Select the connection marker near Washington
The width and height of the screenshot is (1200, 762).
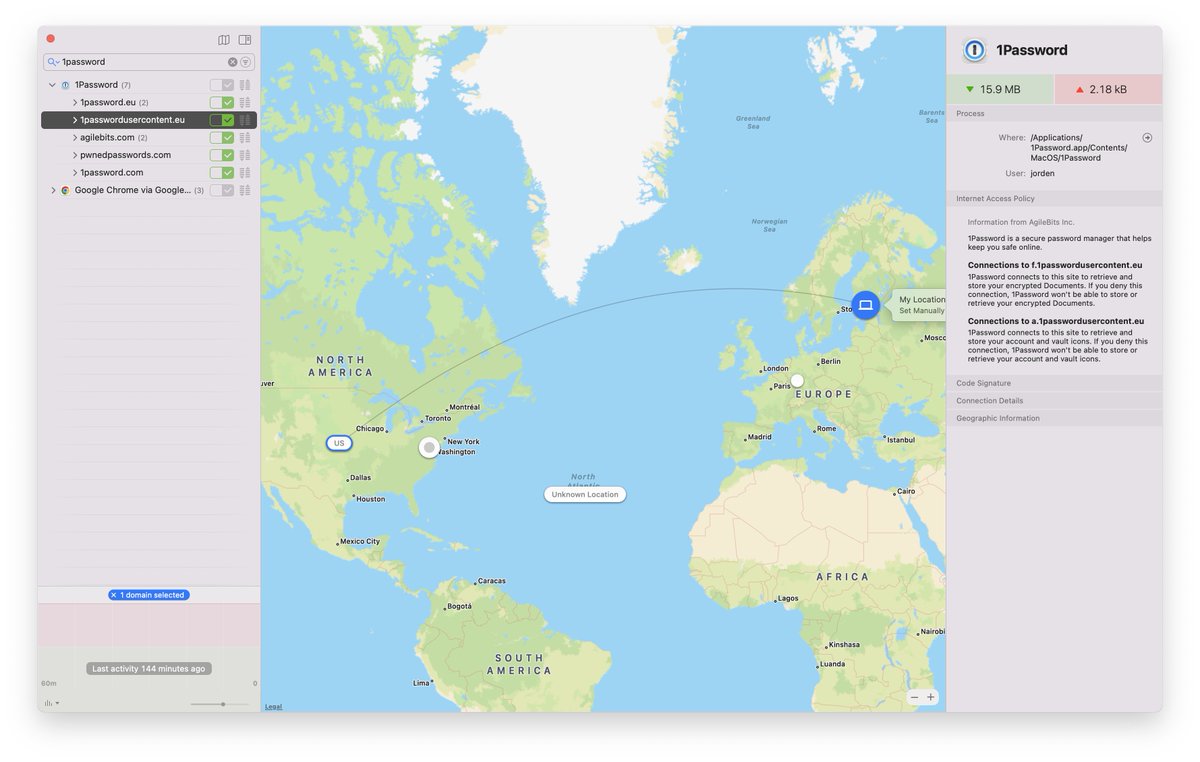point(430,447)
